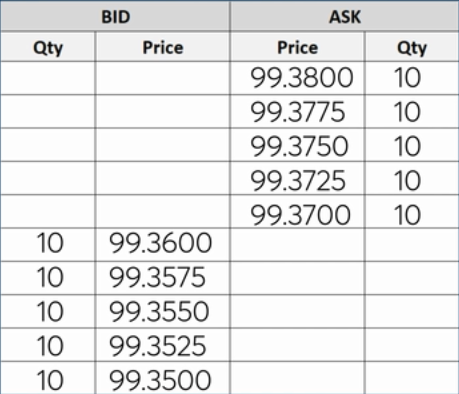Click the ask price 99.3800
The width and height of the screenshot is (459, 394).
coord(302,78)
